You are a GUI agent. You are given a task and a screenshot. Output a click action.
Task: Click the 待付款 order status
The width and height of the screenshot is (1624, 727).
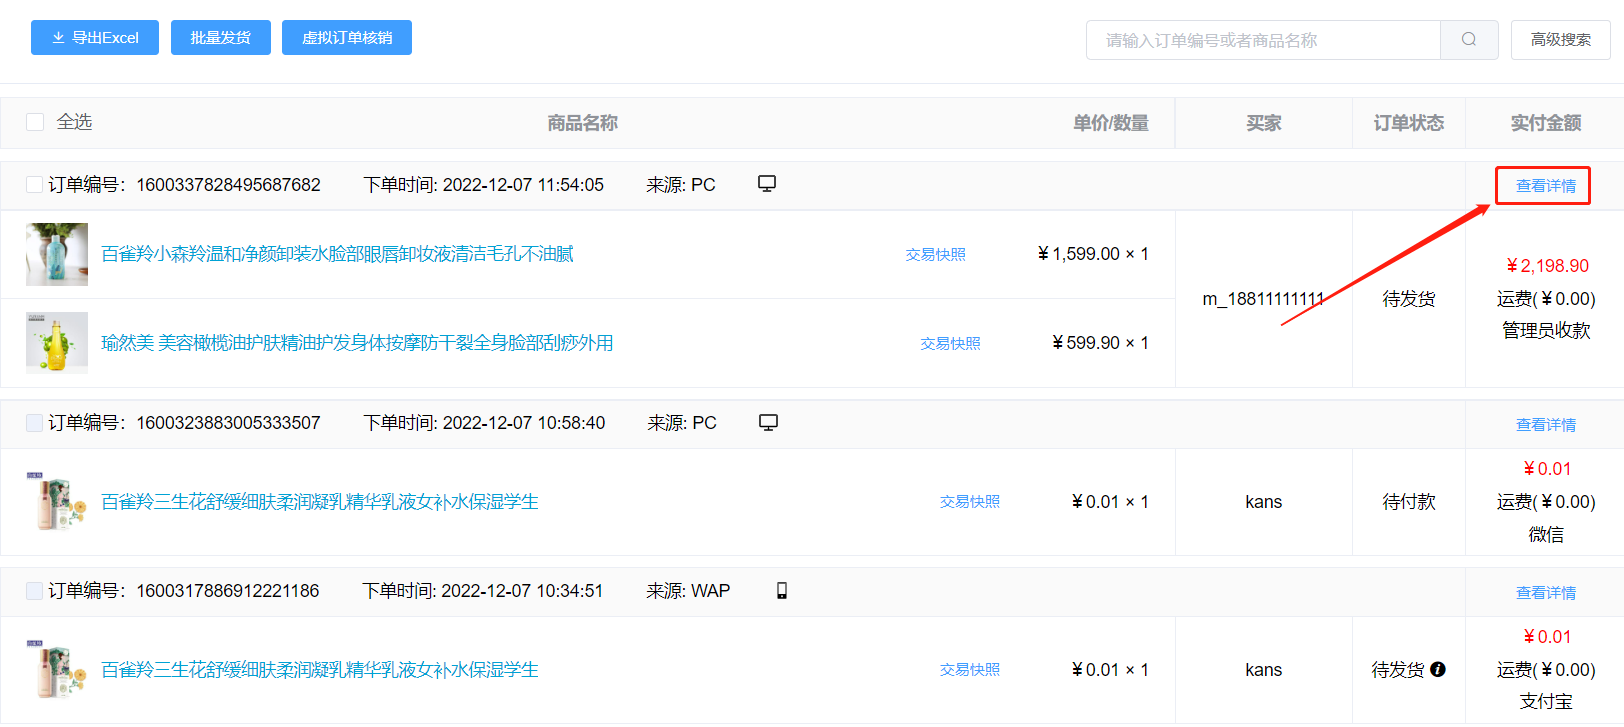(1409, 502)
